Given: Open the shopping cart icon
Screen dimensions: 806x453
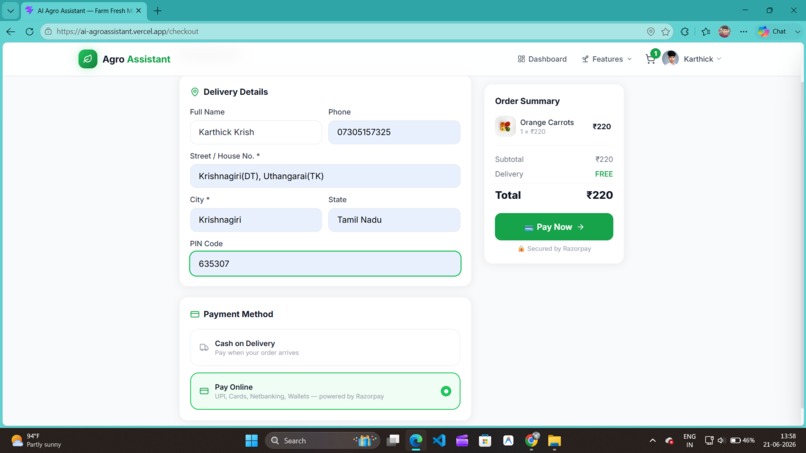Looking at the screenshot, I should (x=650, y=59).
